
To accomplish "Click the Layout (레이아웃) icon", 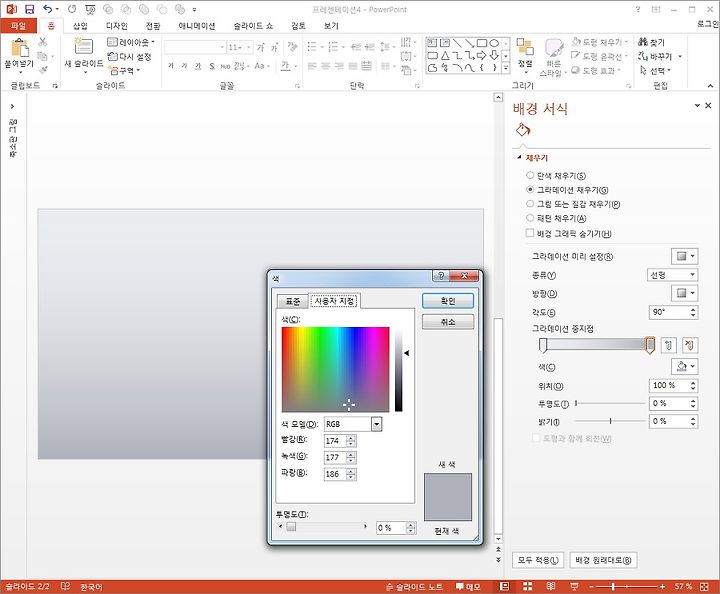I will pos(112,42).
